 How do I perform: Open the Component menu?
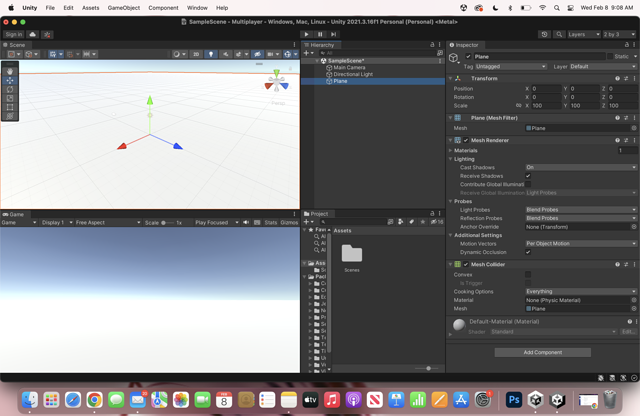pyautogui.click(x=163, y=8)
